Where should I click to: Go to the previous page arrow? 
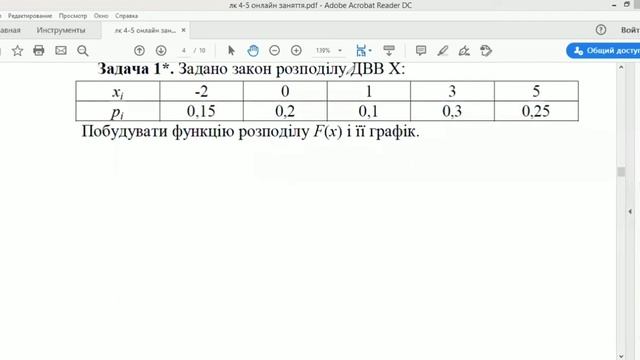[x=139, y=51]
